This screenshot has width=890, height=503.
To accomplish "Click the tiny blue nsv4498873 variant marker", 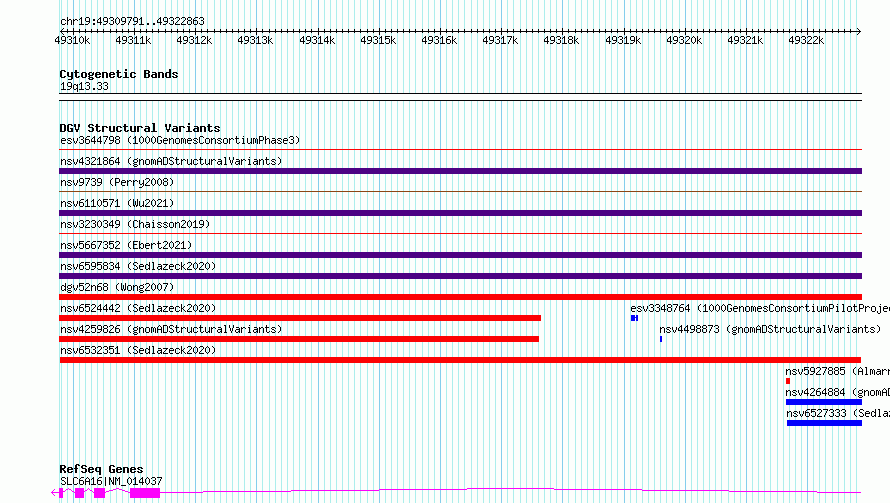I will (661, 339).
